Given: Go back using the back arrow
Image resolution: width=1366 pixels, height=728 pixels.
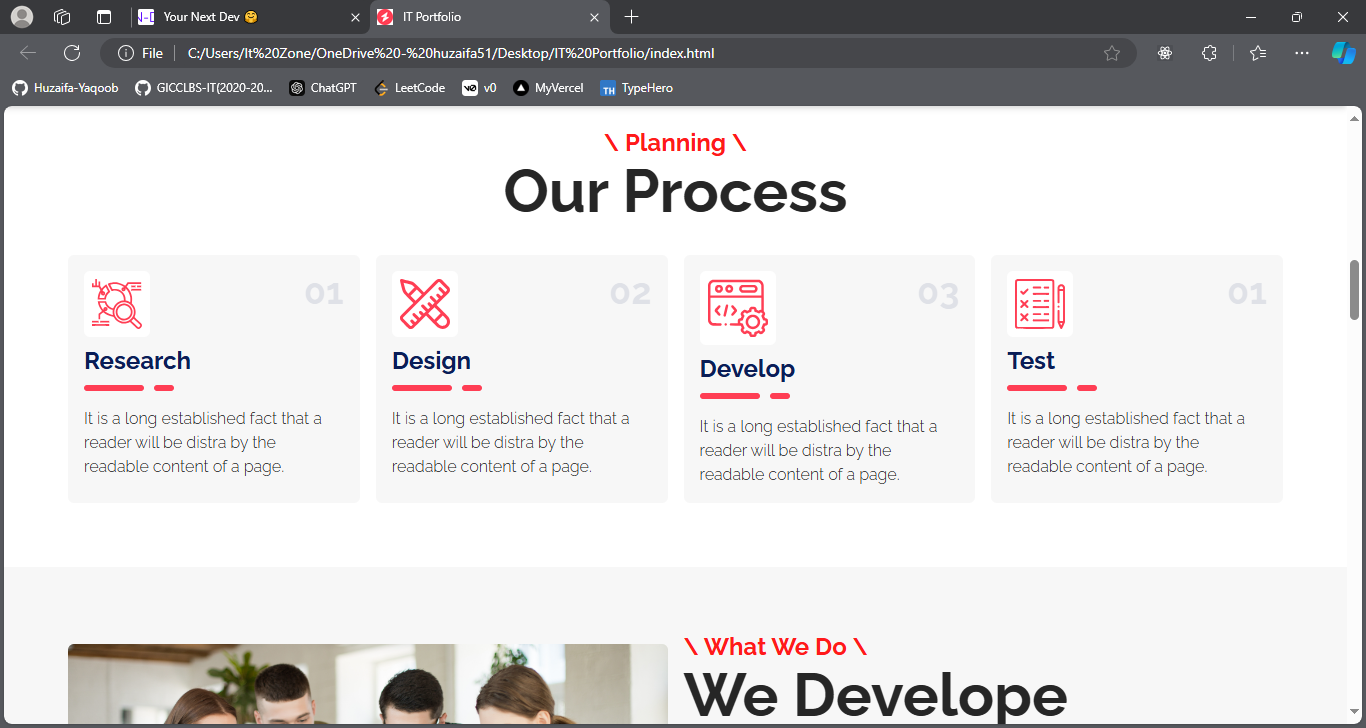Looking at the screenshot, I should (x=28, y=53).
